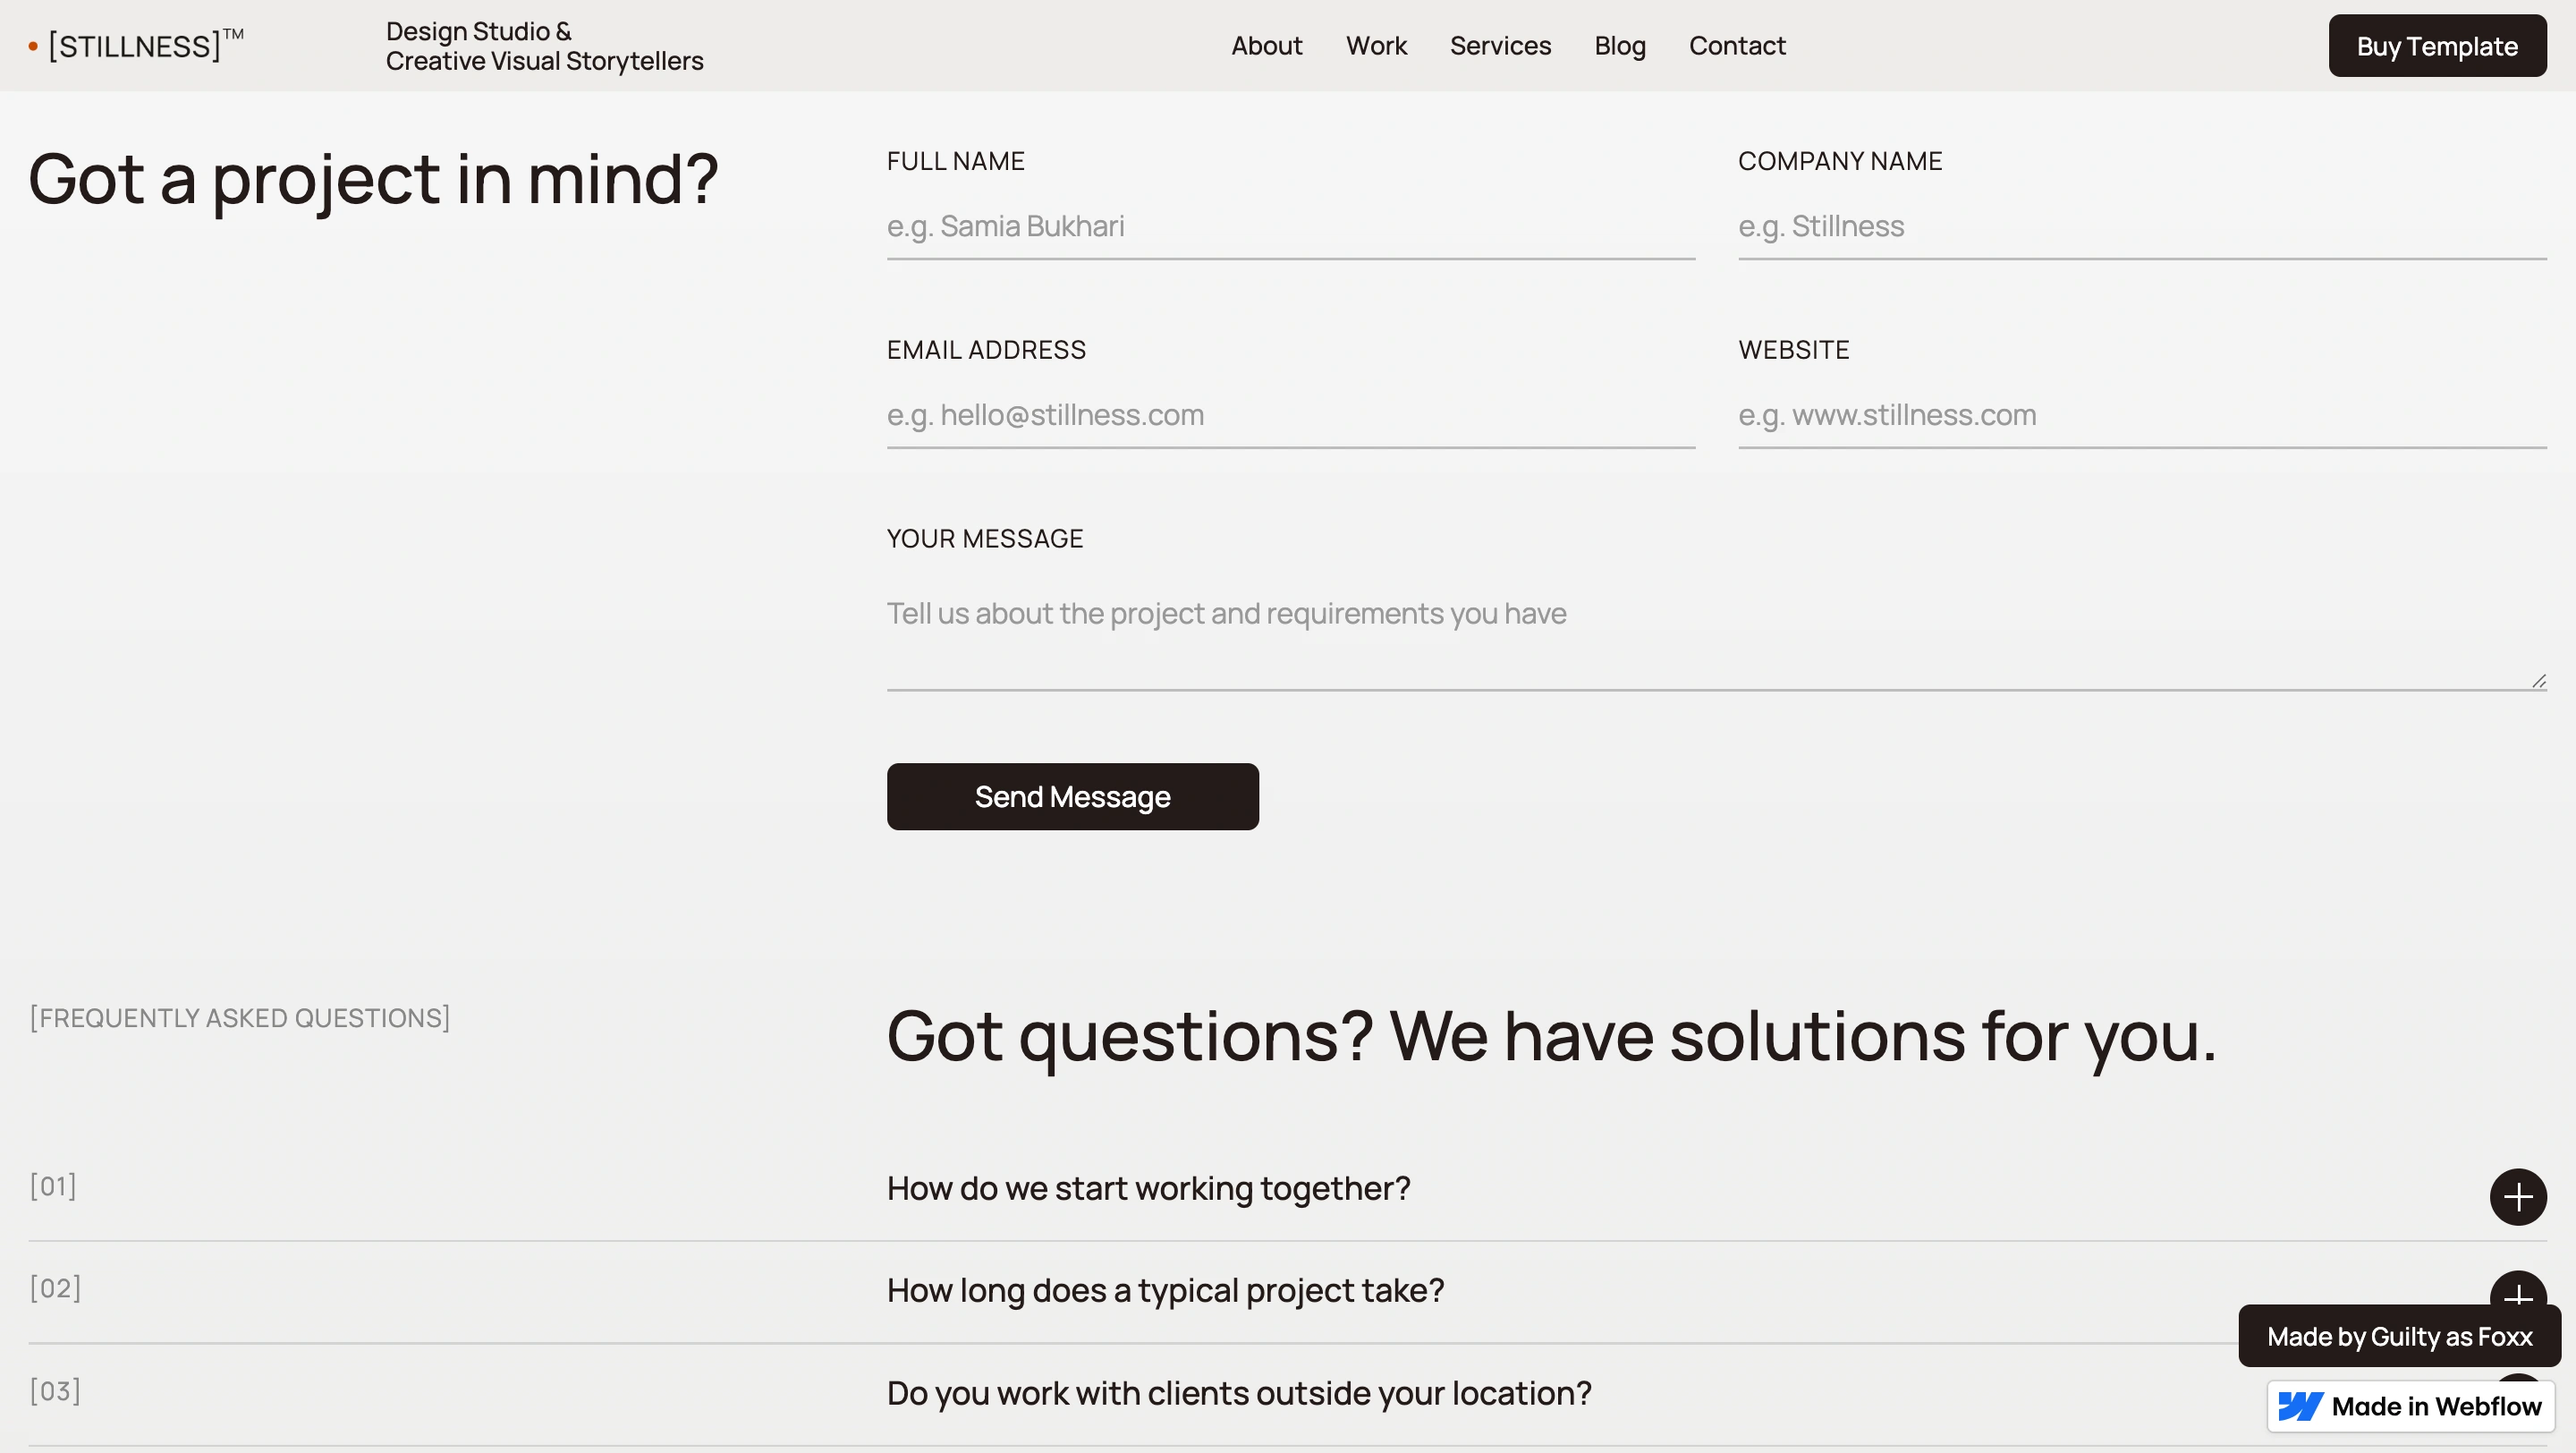Open Services from the navigation
2576x1453 pixels.
pos(1500,46)
